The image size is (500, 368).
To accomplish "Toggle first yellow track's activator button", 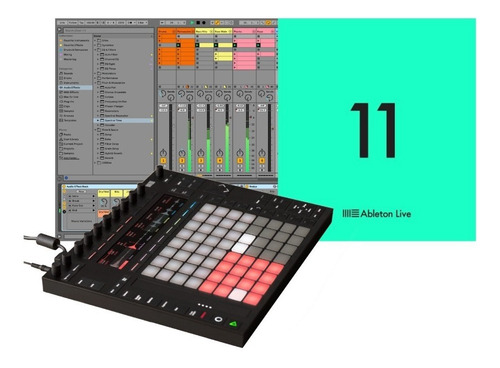I will [201, 161].
